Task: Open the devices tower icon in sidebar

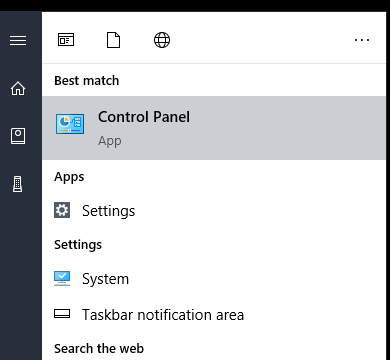Action: (x=18, y=184)
